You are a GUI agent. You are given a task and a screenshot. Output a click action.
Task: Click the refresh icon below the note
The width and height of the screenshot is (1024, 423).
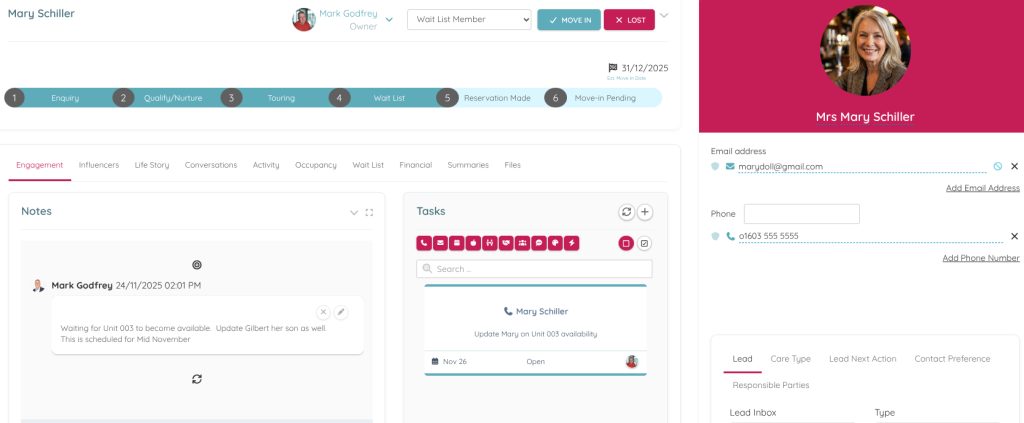click(197, 379)
